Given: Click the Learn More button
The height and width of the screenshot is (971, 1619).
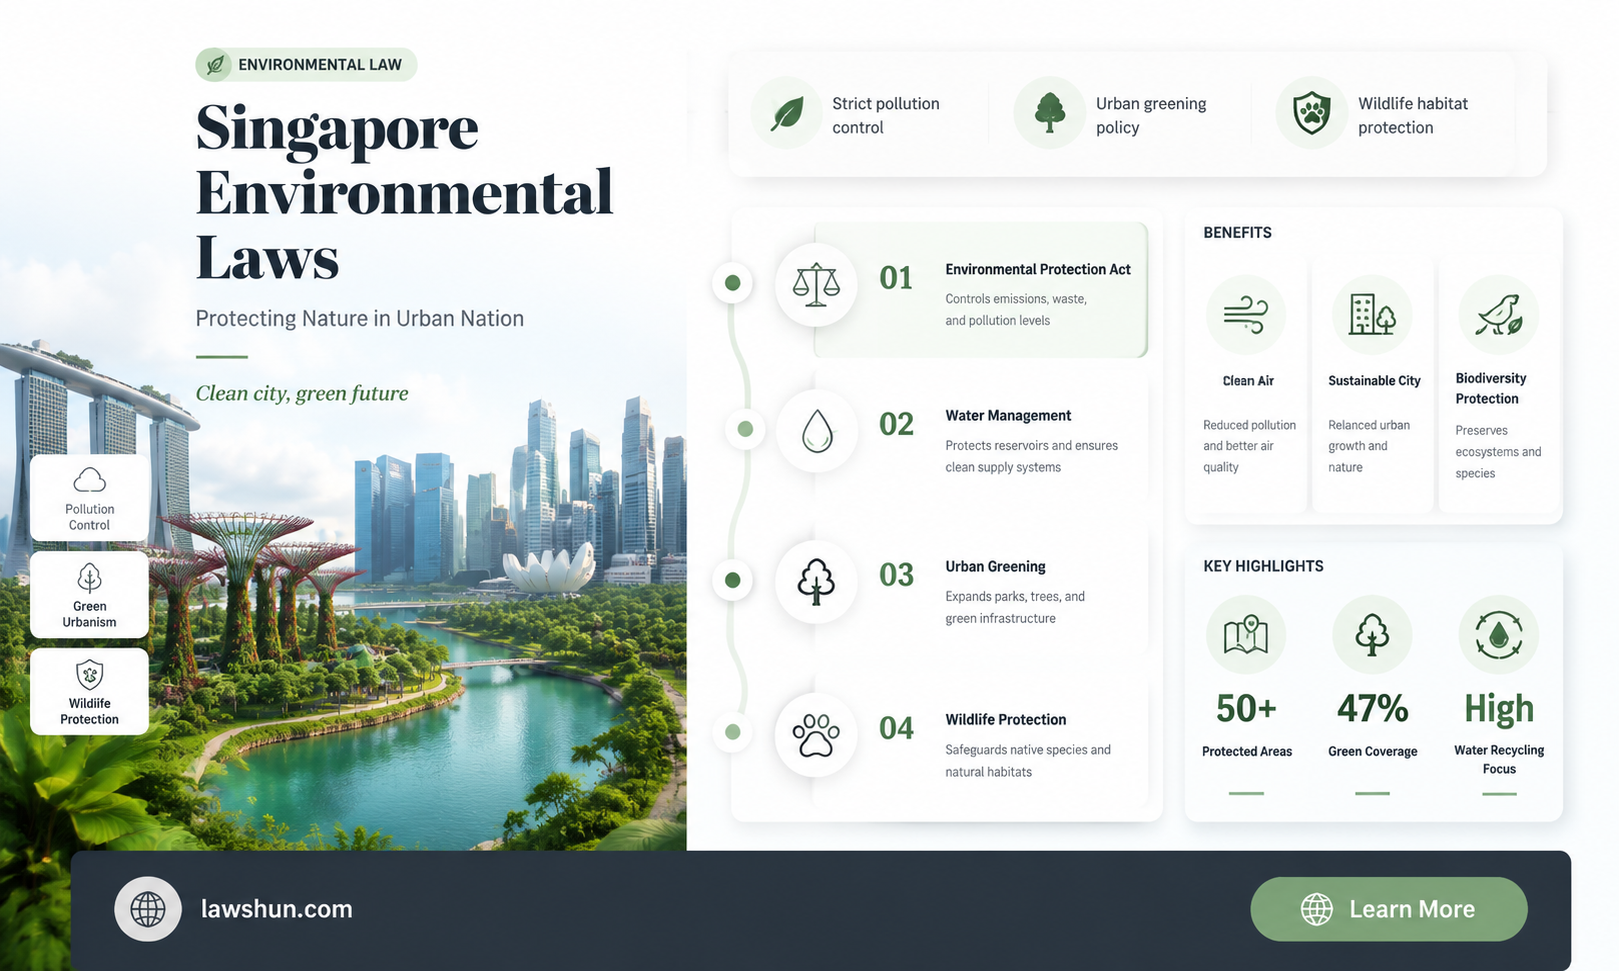Looking at the screenshot, I should point(1389,909).
